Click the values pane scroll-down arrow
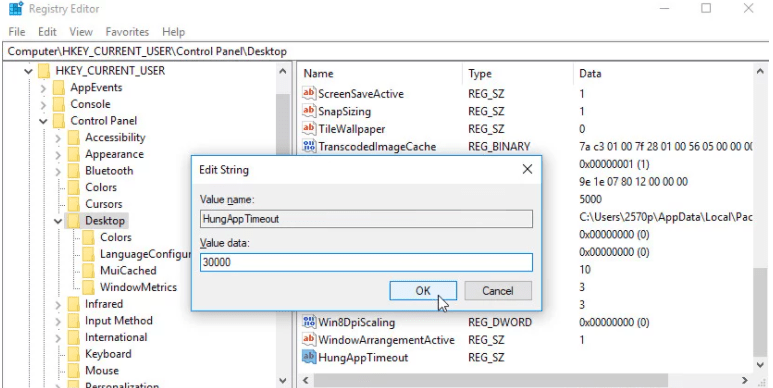The width and height of the screenshot is (773, 388). click(760, 365)
